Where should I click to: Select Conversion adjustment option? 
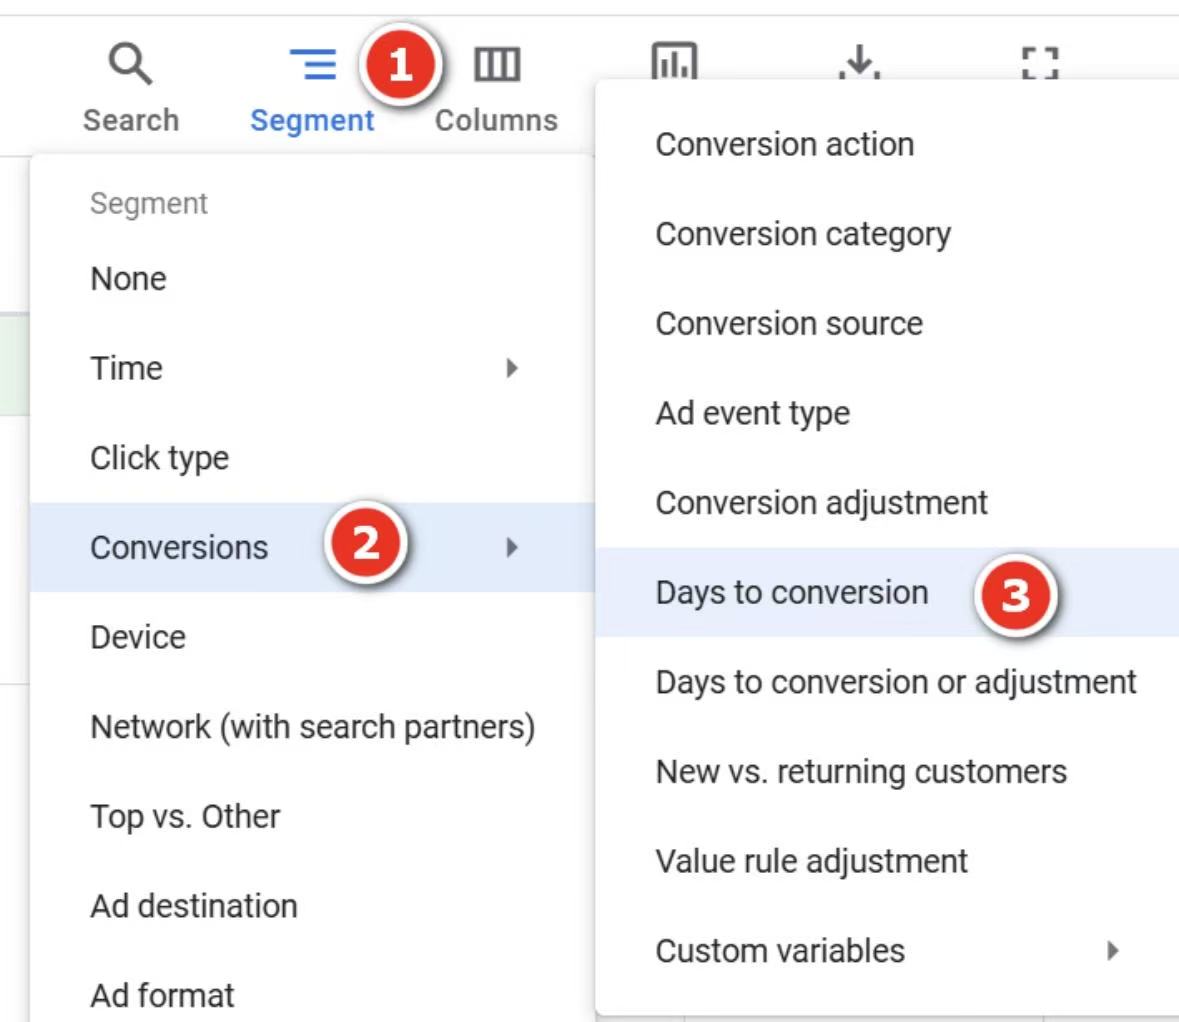pos(887,502)
